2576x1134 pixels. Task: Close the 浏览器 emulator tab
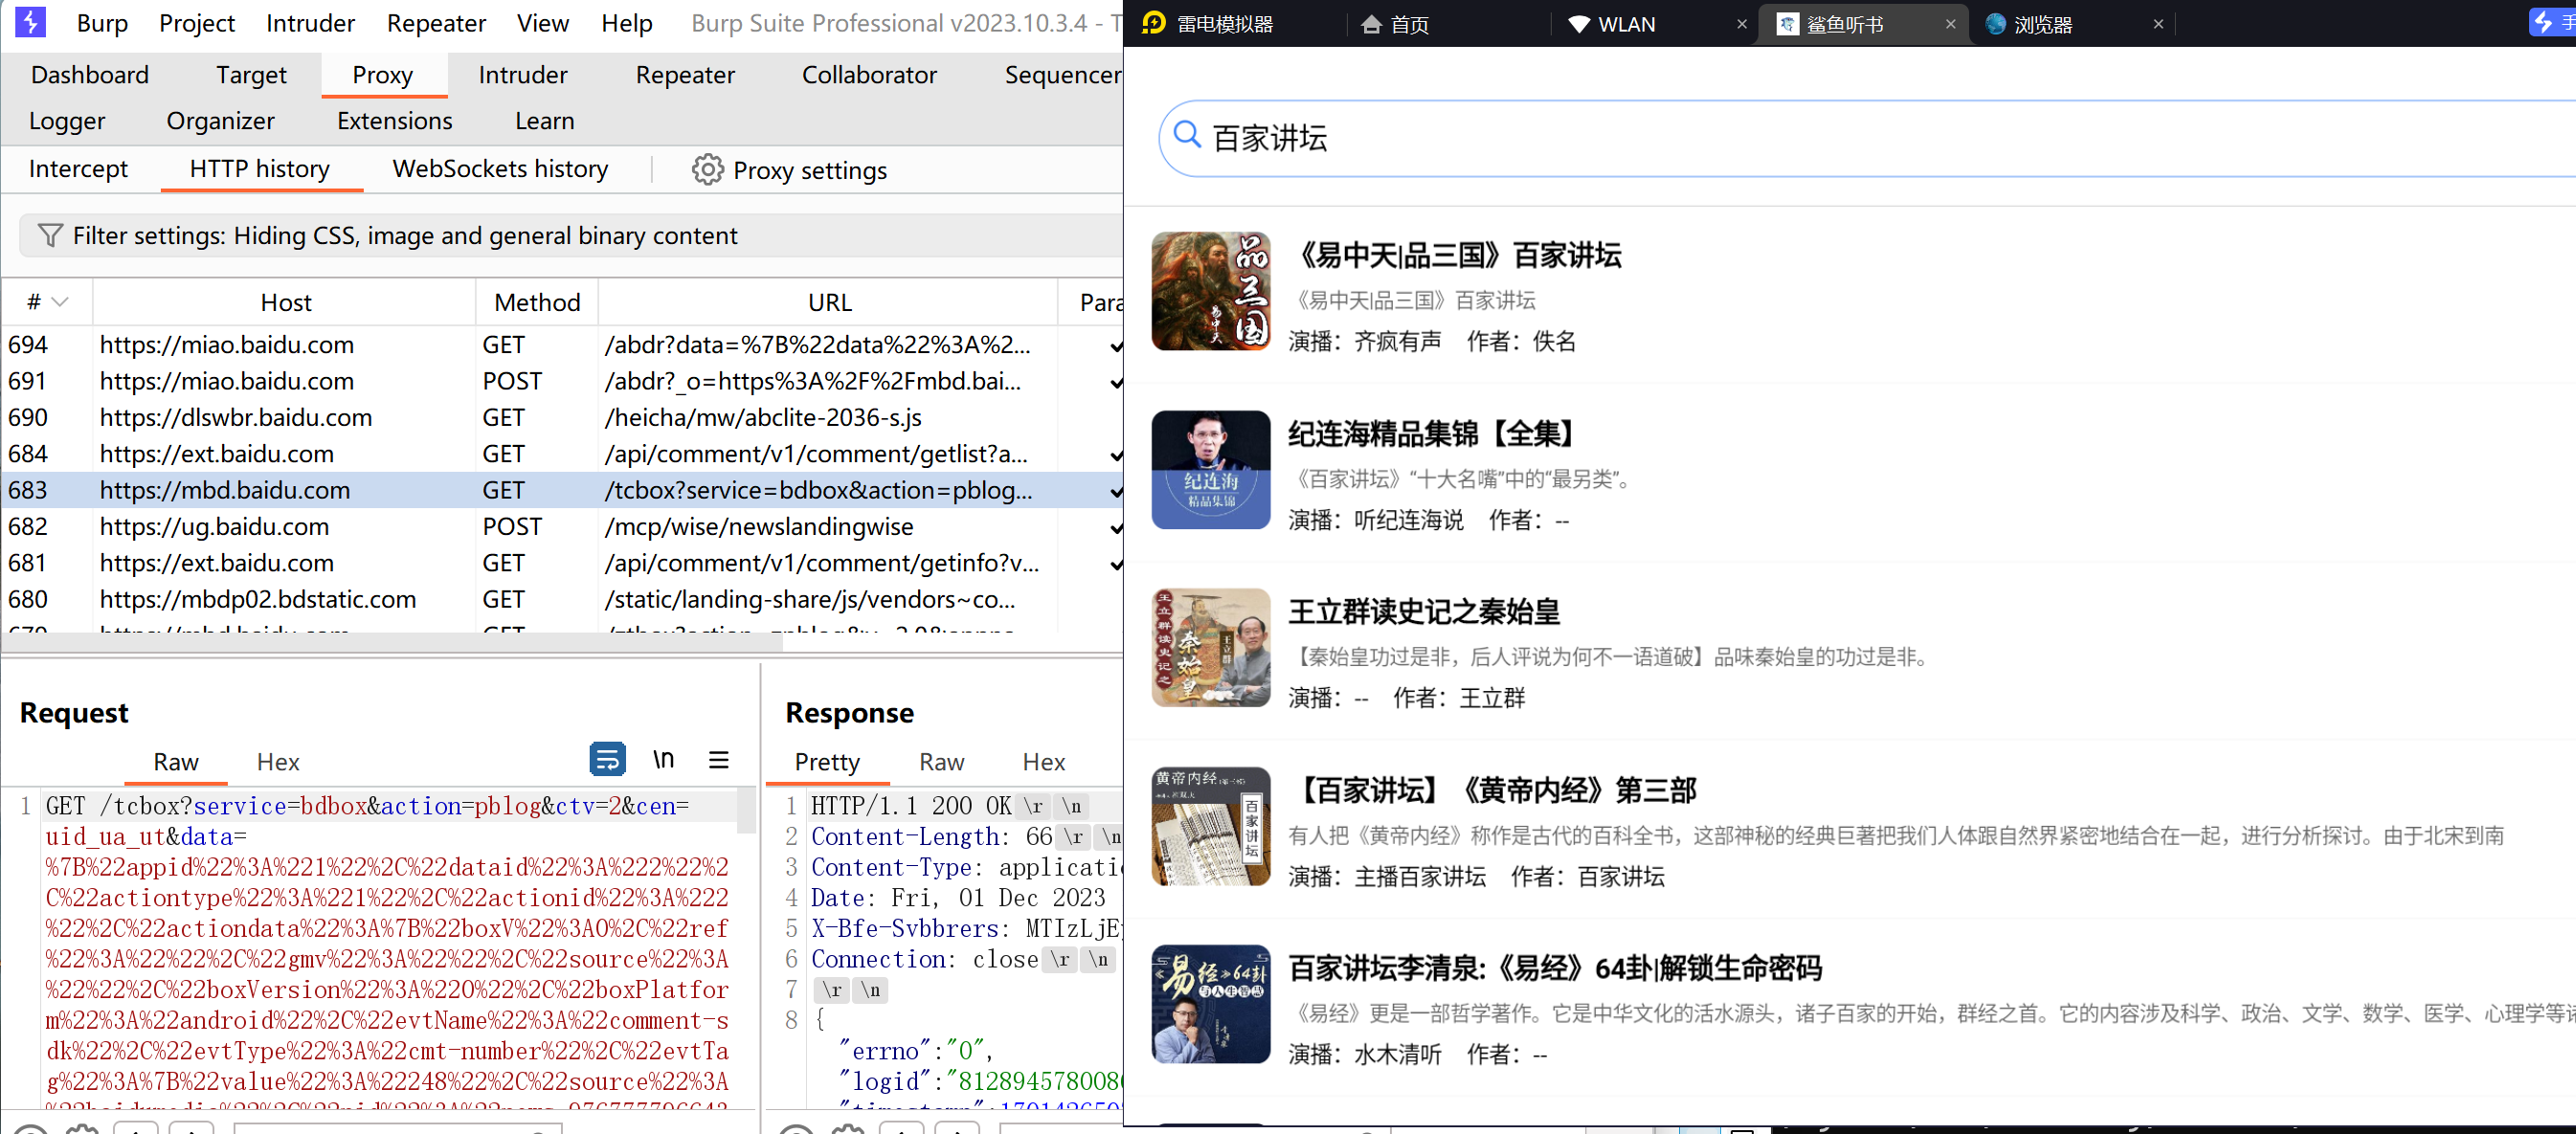click(2158, 24)
